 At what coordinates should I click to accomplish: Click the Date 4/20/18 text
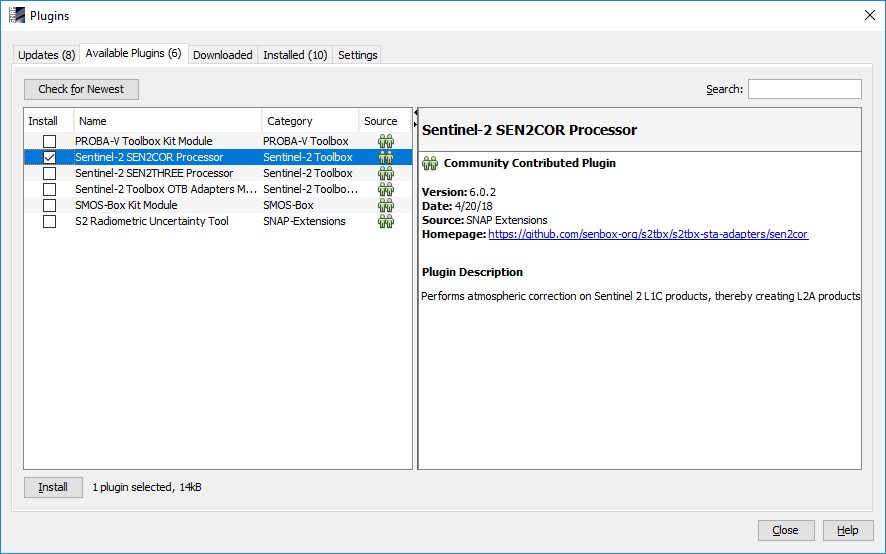click(457, 206)
